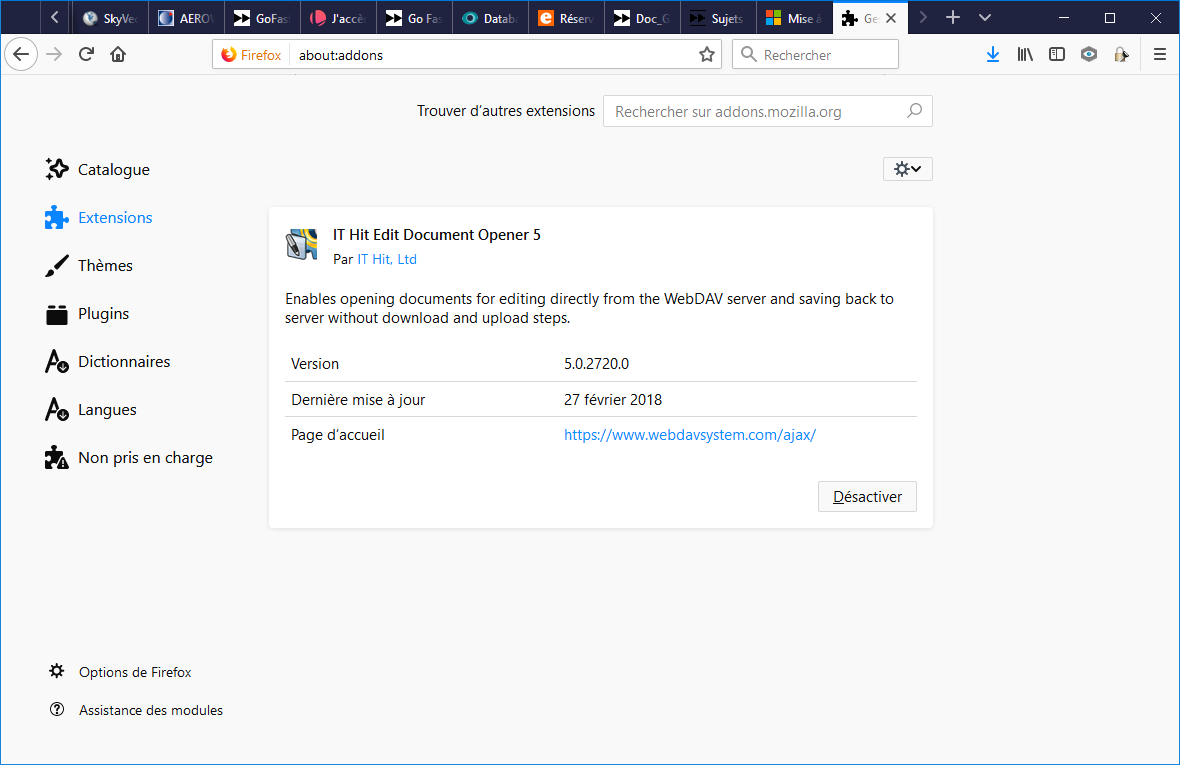Click the search magnifier in add-ons search

[x=914, y=111]
